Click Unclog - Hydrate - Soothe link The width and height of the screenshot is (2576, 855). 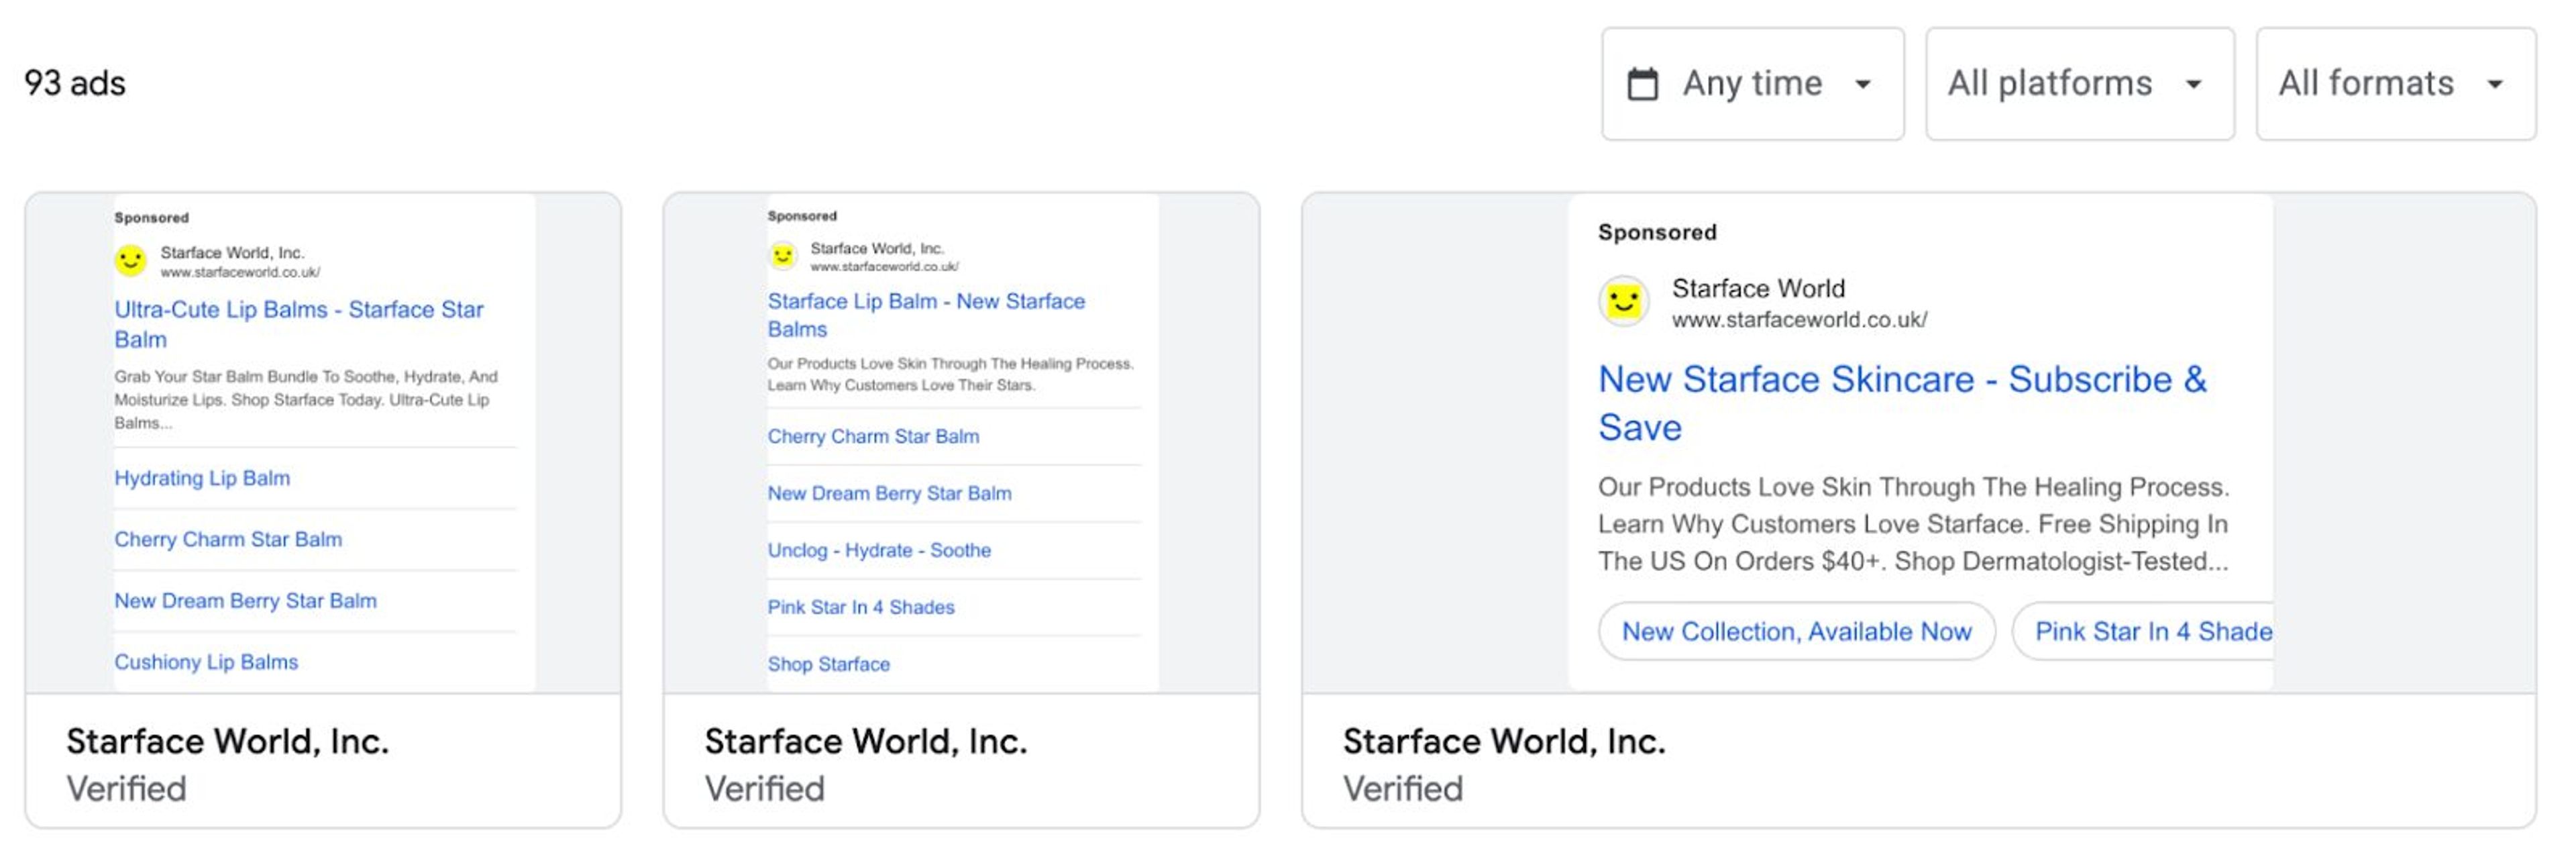(x=879, y=550)
